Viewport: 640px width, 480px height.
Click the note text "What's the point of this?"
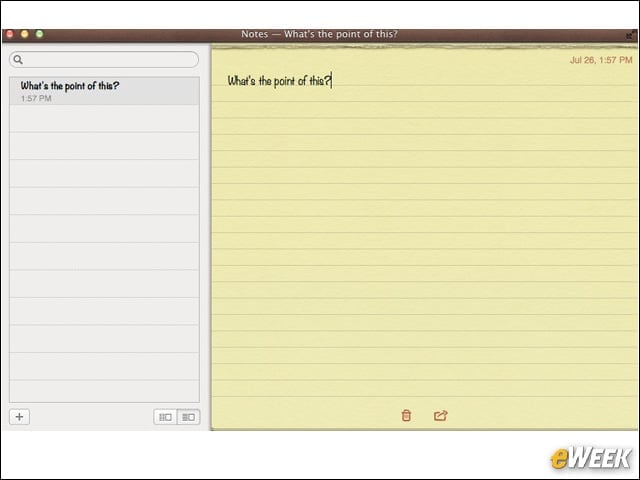point(279,81)
